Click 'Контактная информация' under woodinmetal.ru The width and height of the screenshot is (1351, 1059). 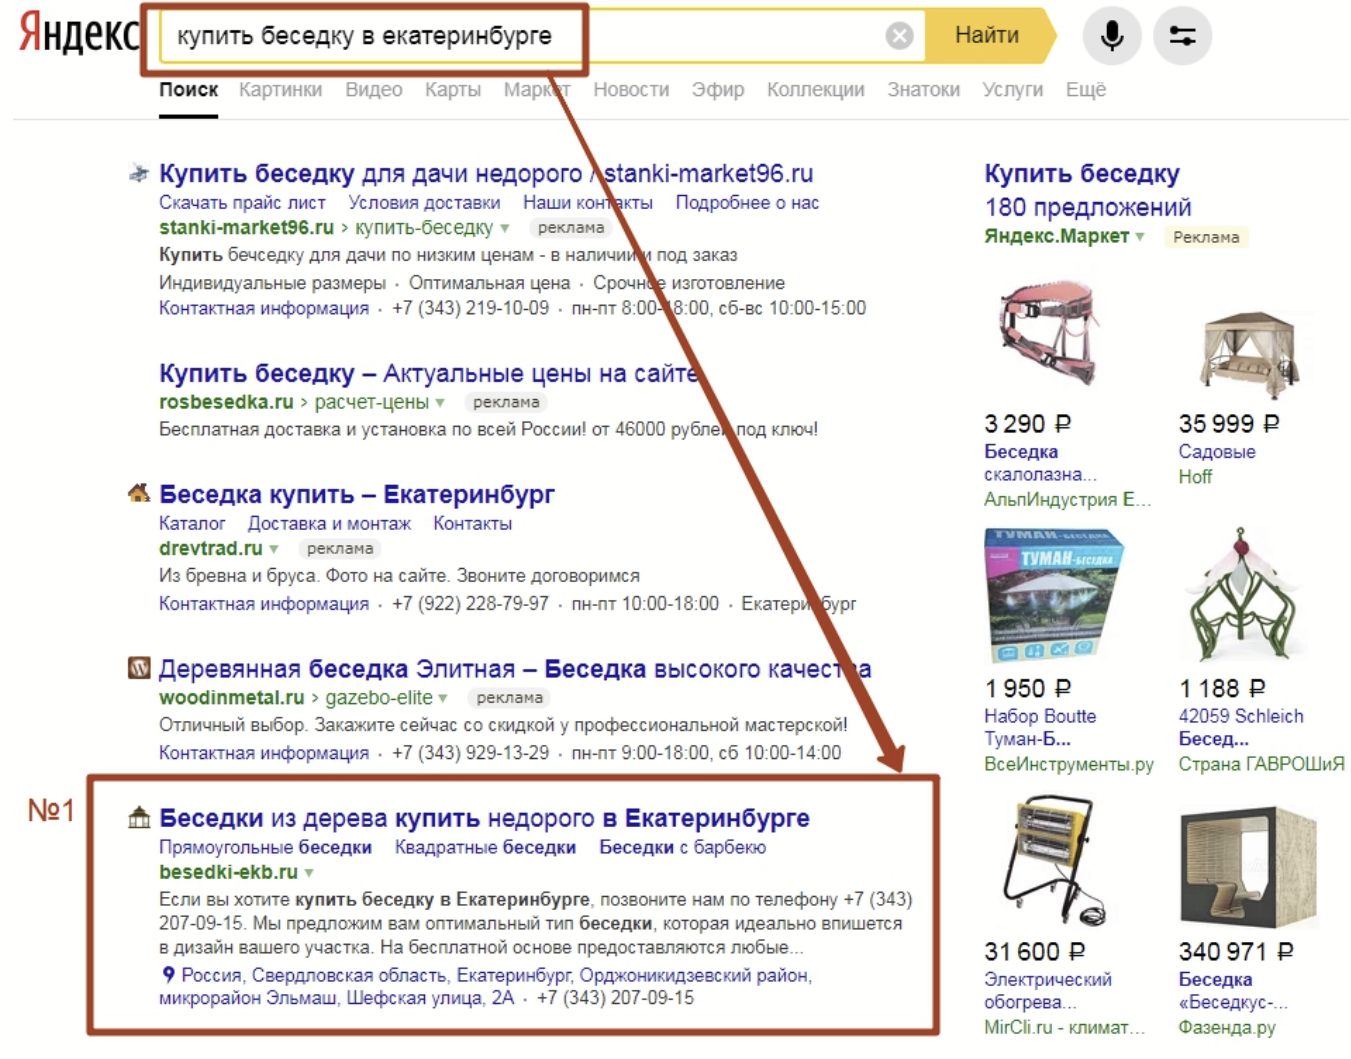[x=264, y=753]
